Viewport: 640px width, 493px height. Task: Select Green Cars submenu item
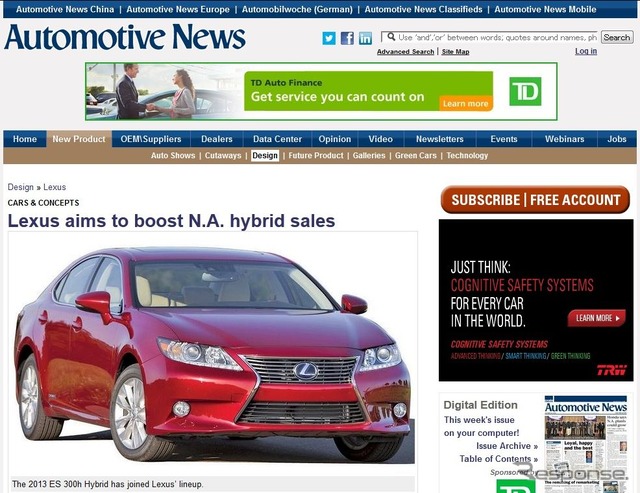(x=416, y=155)
